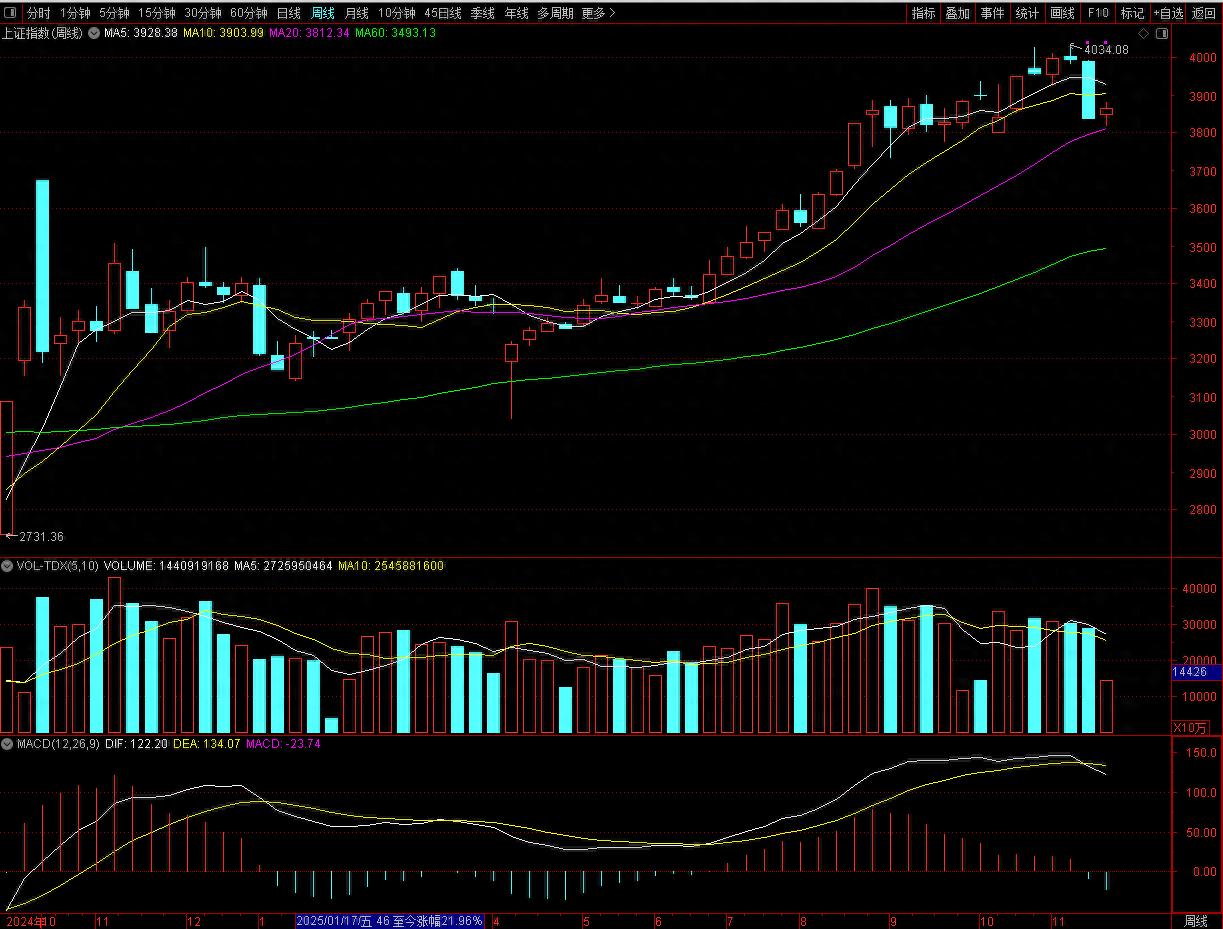Expand the 上证指数 MA indicator dropdown arrow
This screenshot has width=1223, height=929.
tap(95, 33)
